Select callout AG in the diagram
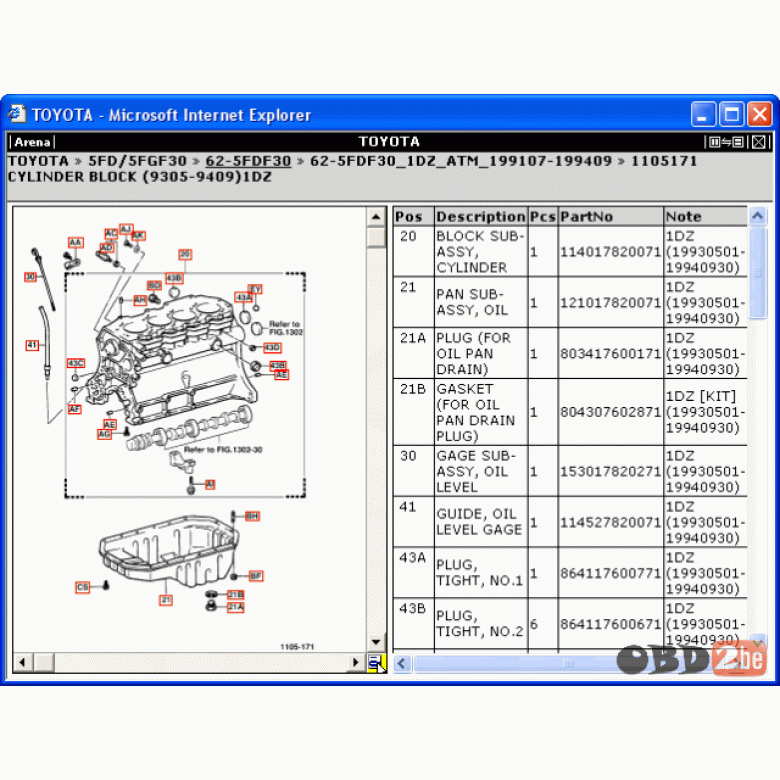 pyautogui.click(x=104, y=434)
